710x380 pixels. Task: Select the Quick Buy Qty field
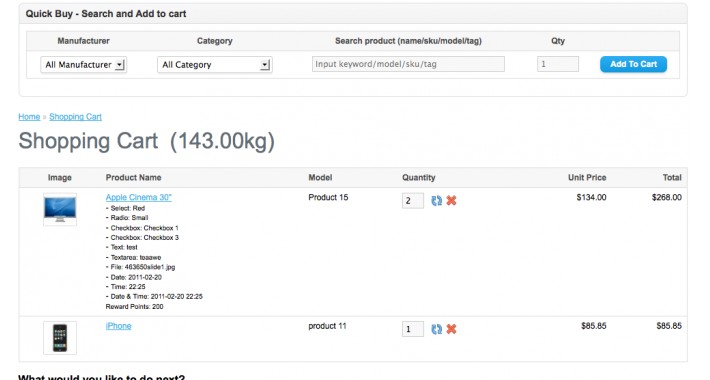558,64
